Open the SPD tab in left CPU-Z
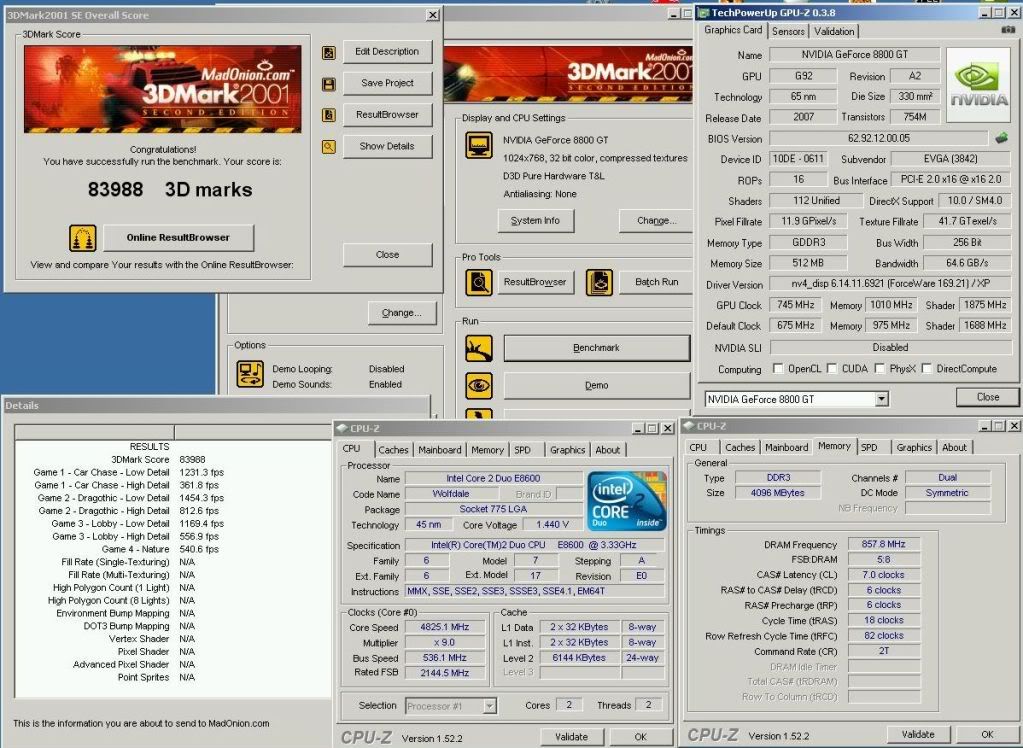Viewport: 1023px width, 748px height. tap(523, 450)
